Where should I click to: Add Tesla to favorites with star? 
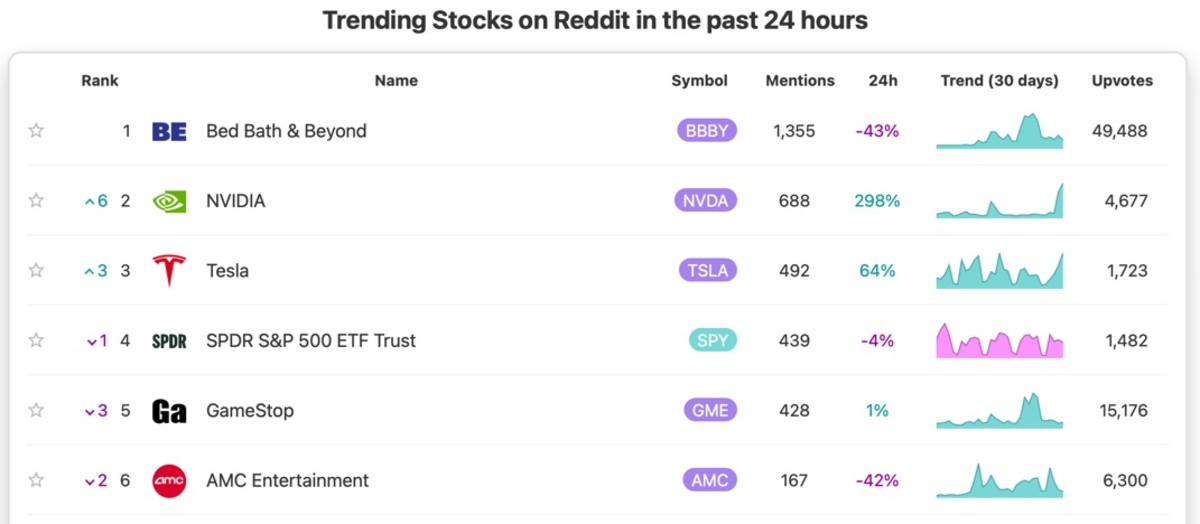coord(36,271)
